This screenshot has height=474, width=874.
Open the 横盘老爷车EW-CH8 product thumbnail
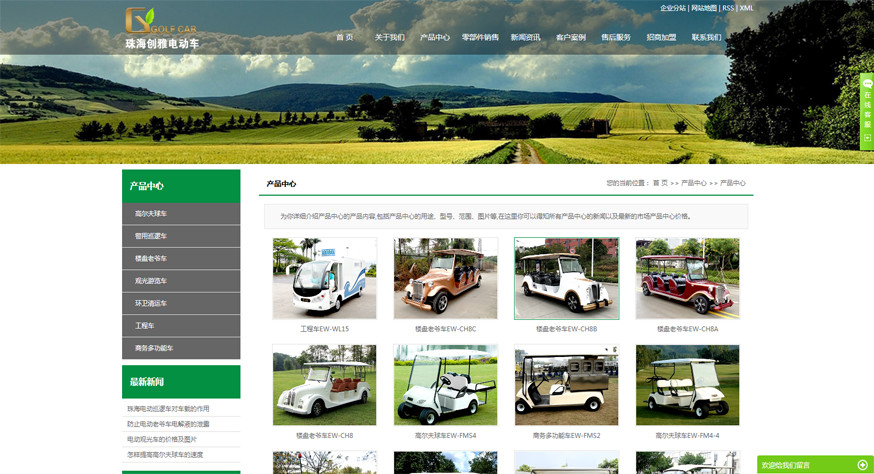324,385
